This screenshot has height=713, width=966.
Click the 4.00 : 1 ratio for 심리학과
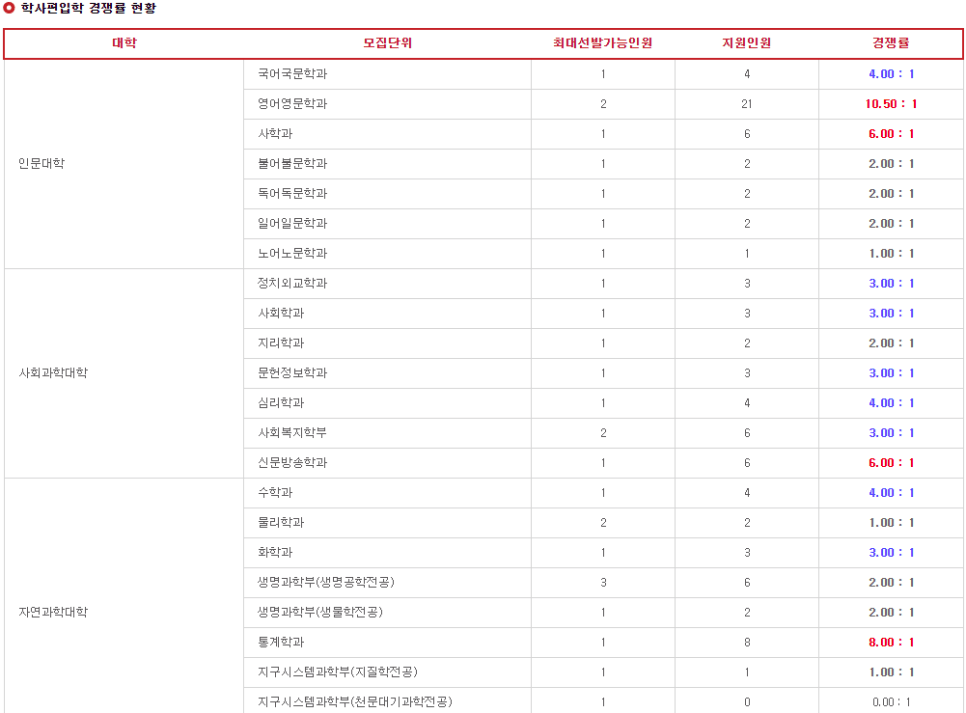pos(891,403)
